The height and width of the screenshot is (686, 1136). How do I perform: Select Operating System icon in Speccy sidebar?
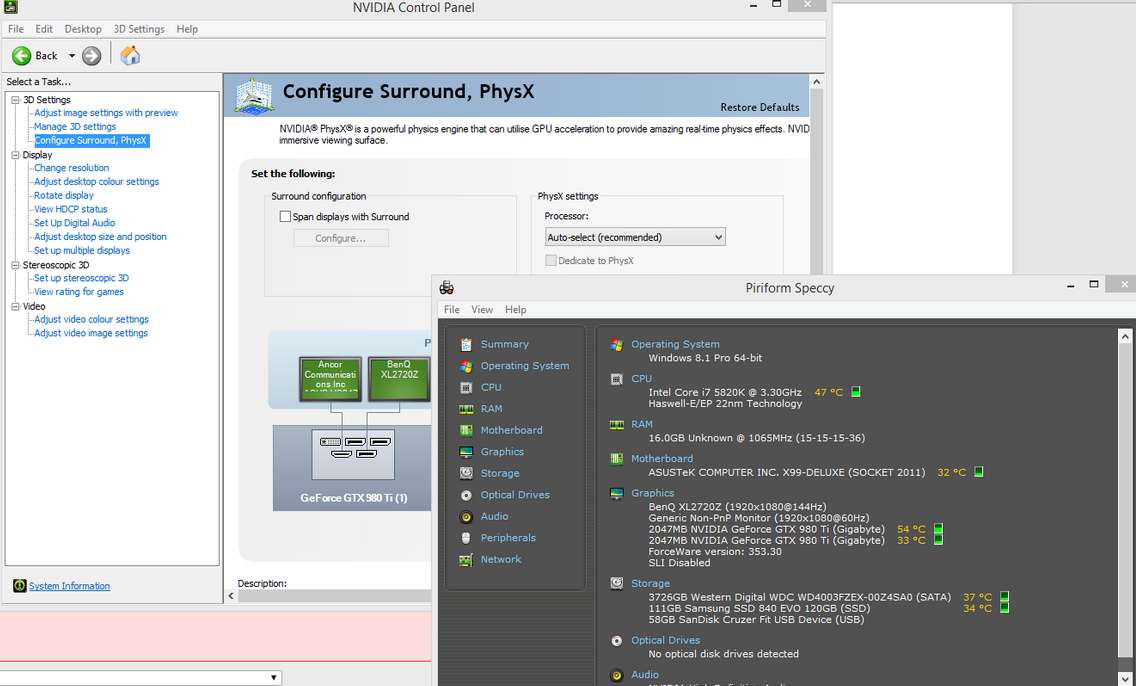coord(467,366)
